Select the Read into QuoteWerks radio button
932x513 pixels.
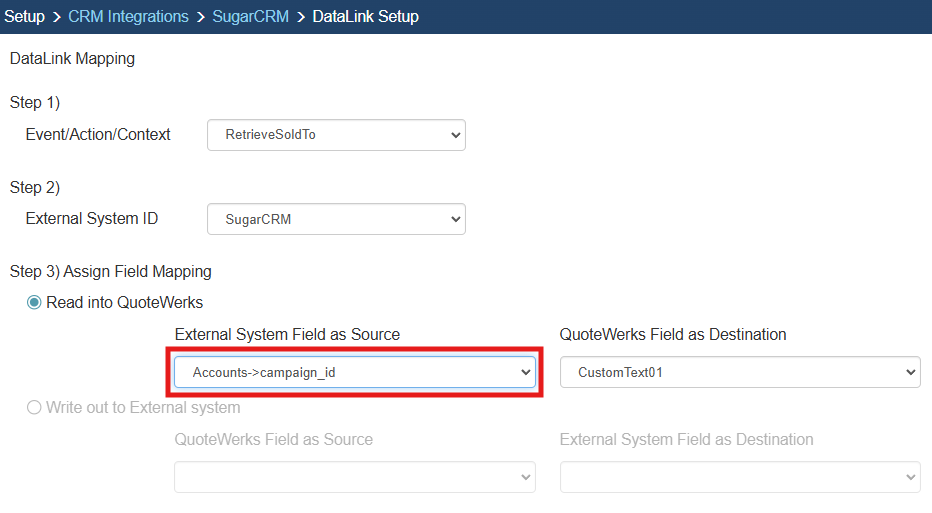coord(34,303)
